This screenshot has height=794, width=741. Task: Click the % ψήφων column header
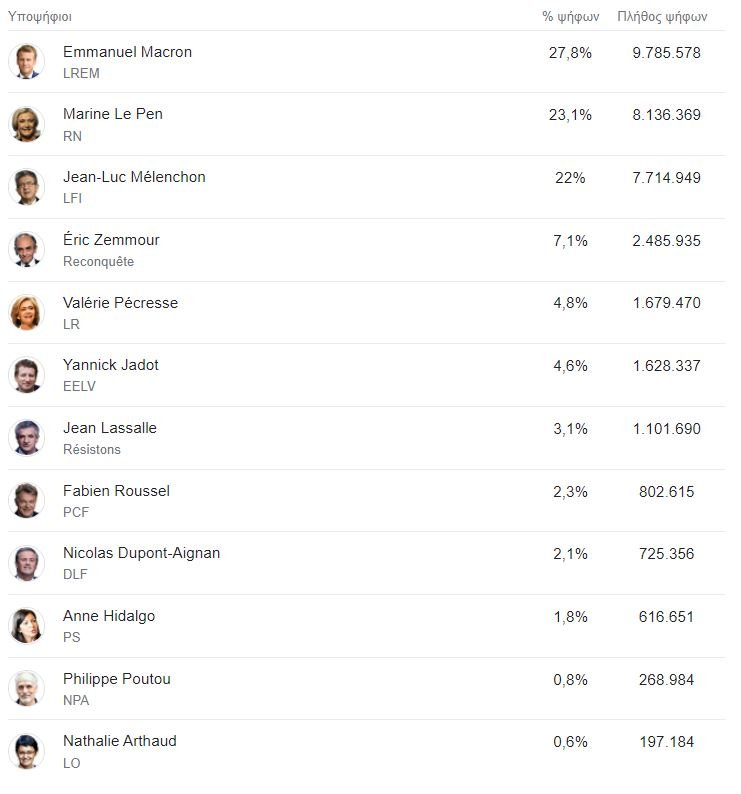pos(570,17)
